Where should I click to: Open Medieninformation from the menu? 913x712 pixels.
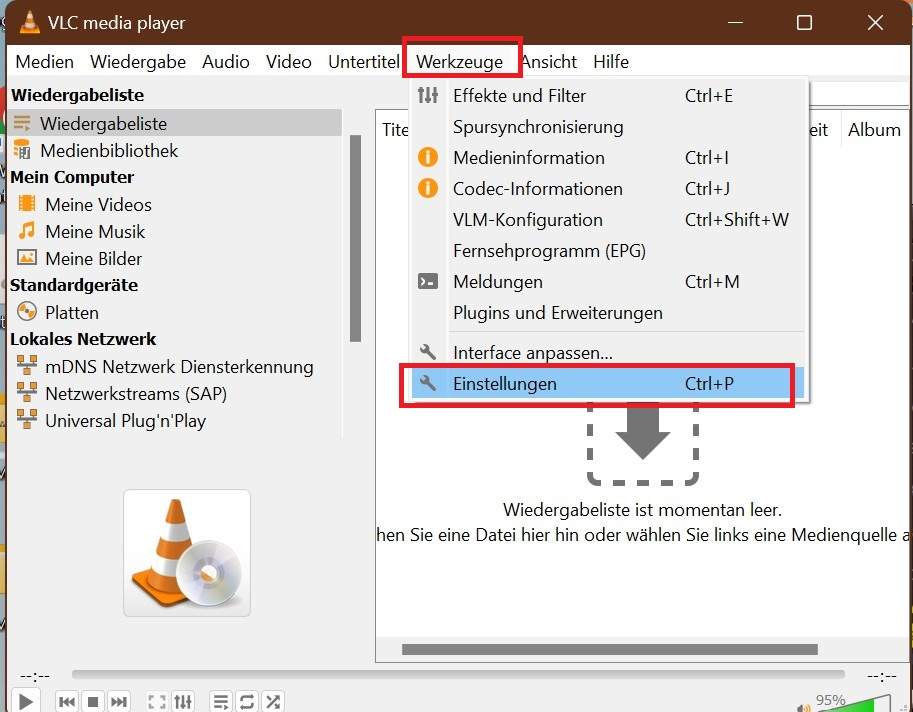pos(608,158)
